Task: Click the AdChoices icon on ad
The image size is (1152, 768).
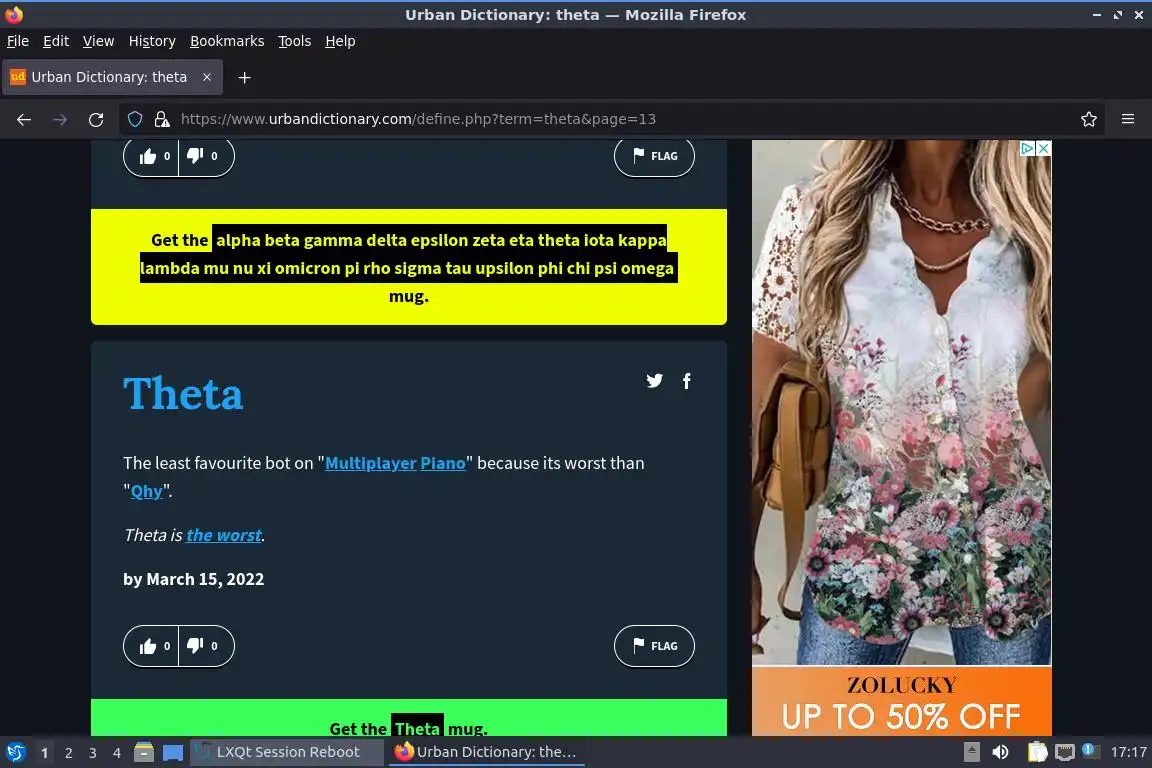Action: (x=1028, y=148)
